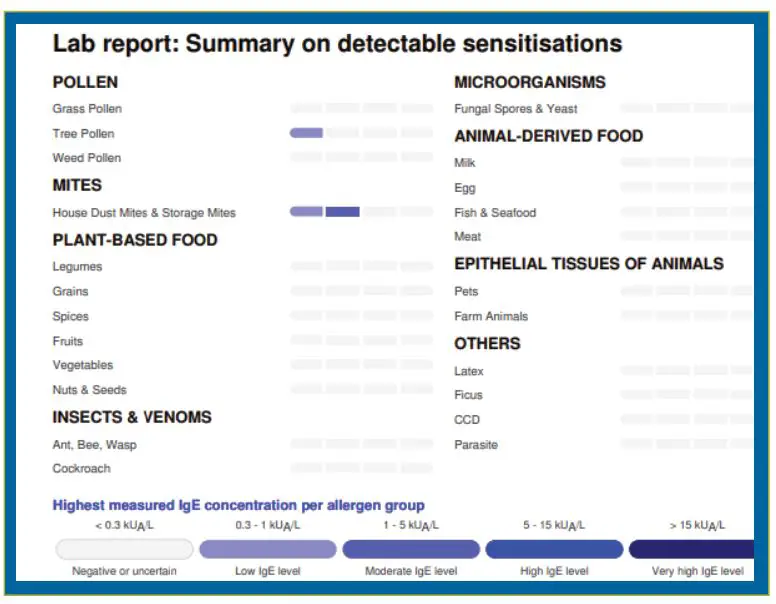Select the Nuts & Seeds row label

pyautogui.click(x=90, y=390)
